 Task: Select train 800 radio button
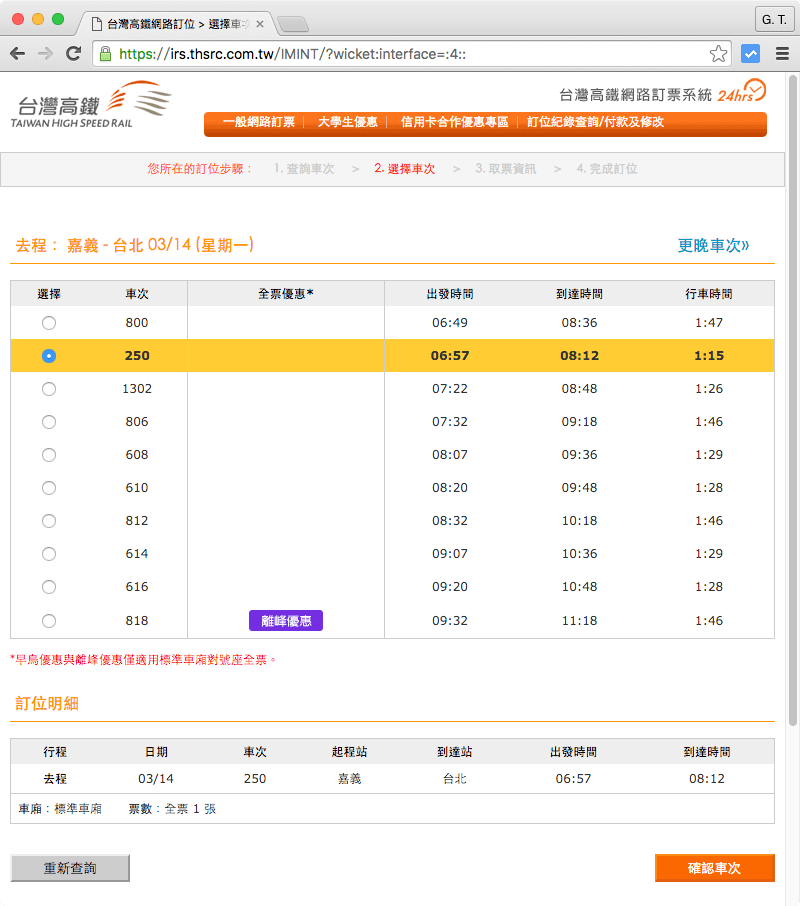point(49,323)
